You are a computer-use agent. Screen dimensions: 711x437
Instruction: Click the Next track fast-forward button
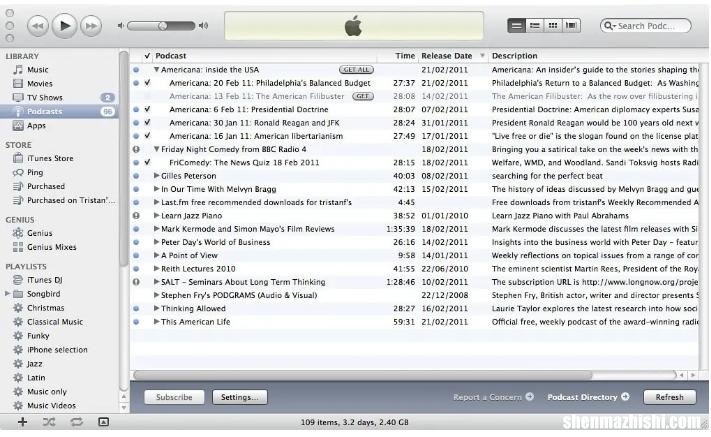click(91, 26)
